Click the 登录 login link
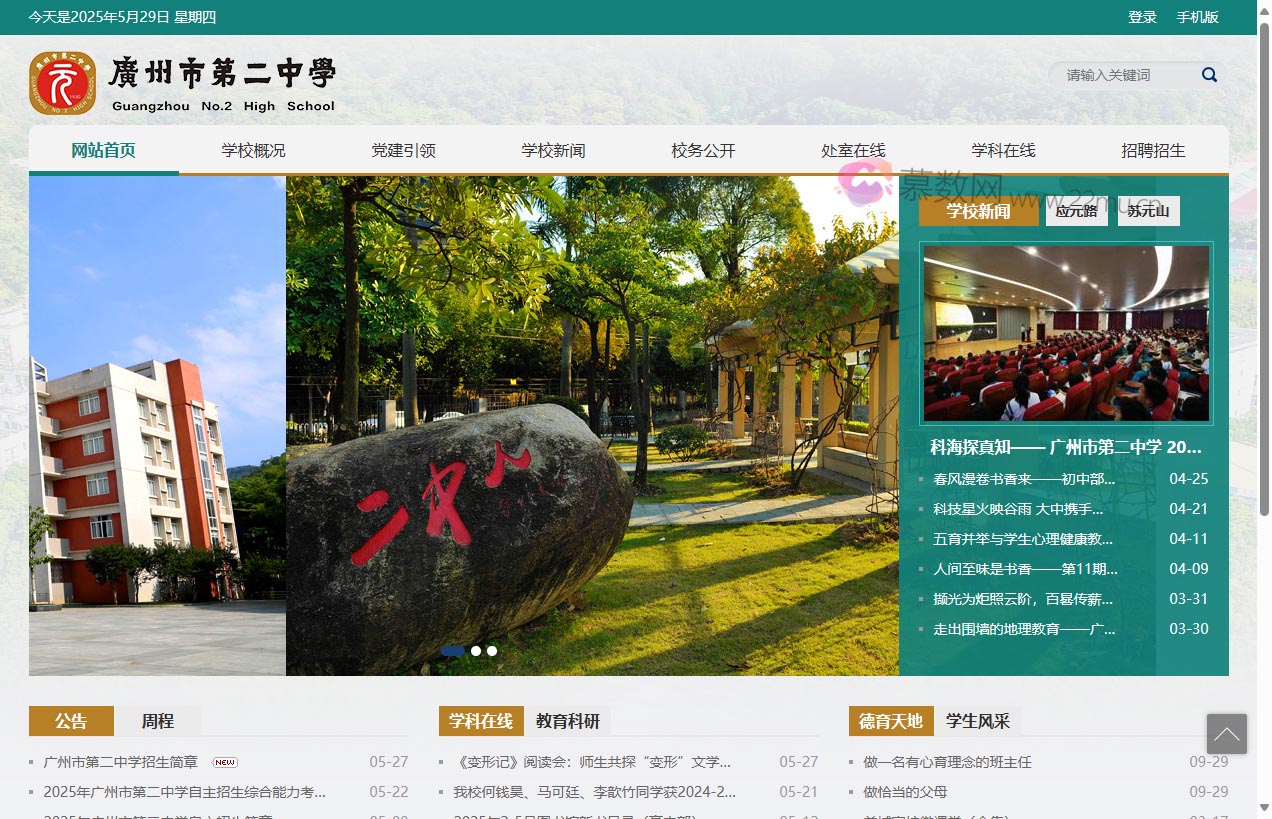The width and height of the screenshot is (1272, 819). pyautogui.click(x=1142, y=17)
